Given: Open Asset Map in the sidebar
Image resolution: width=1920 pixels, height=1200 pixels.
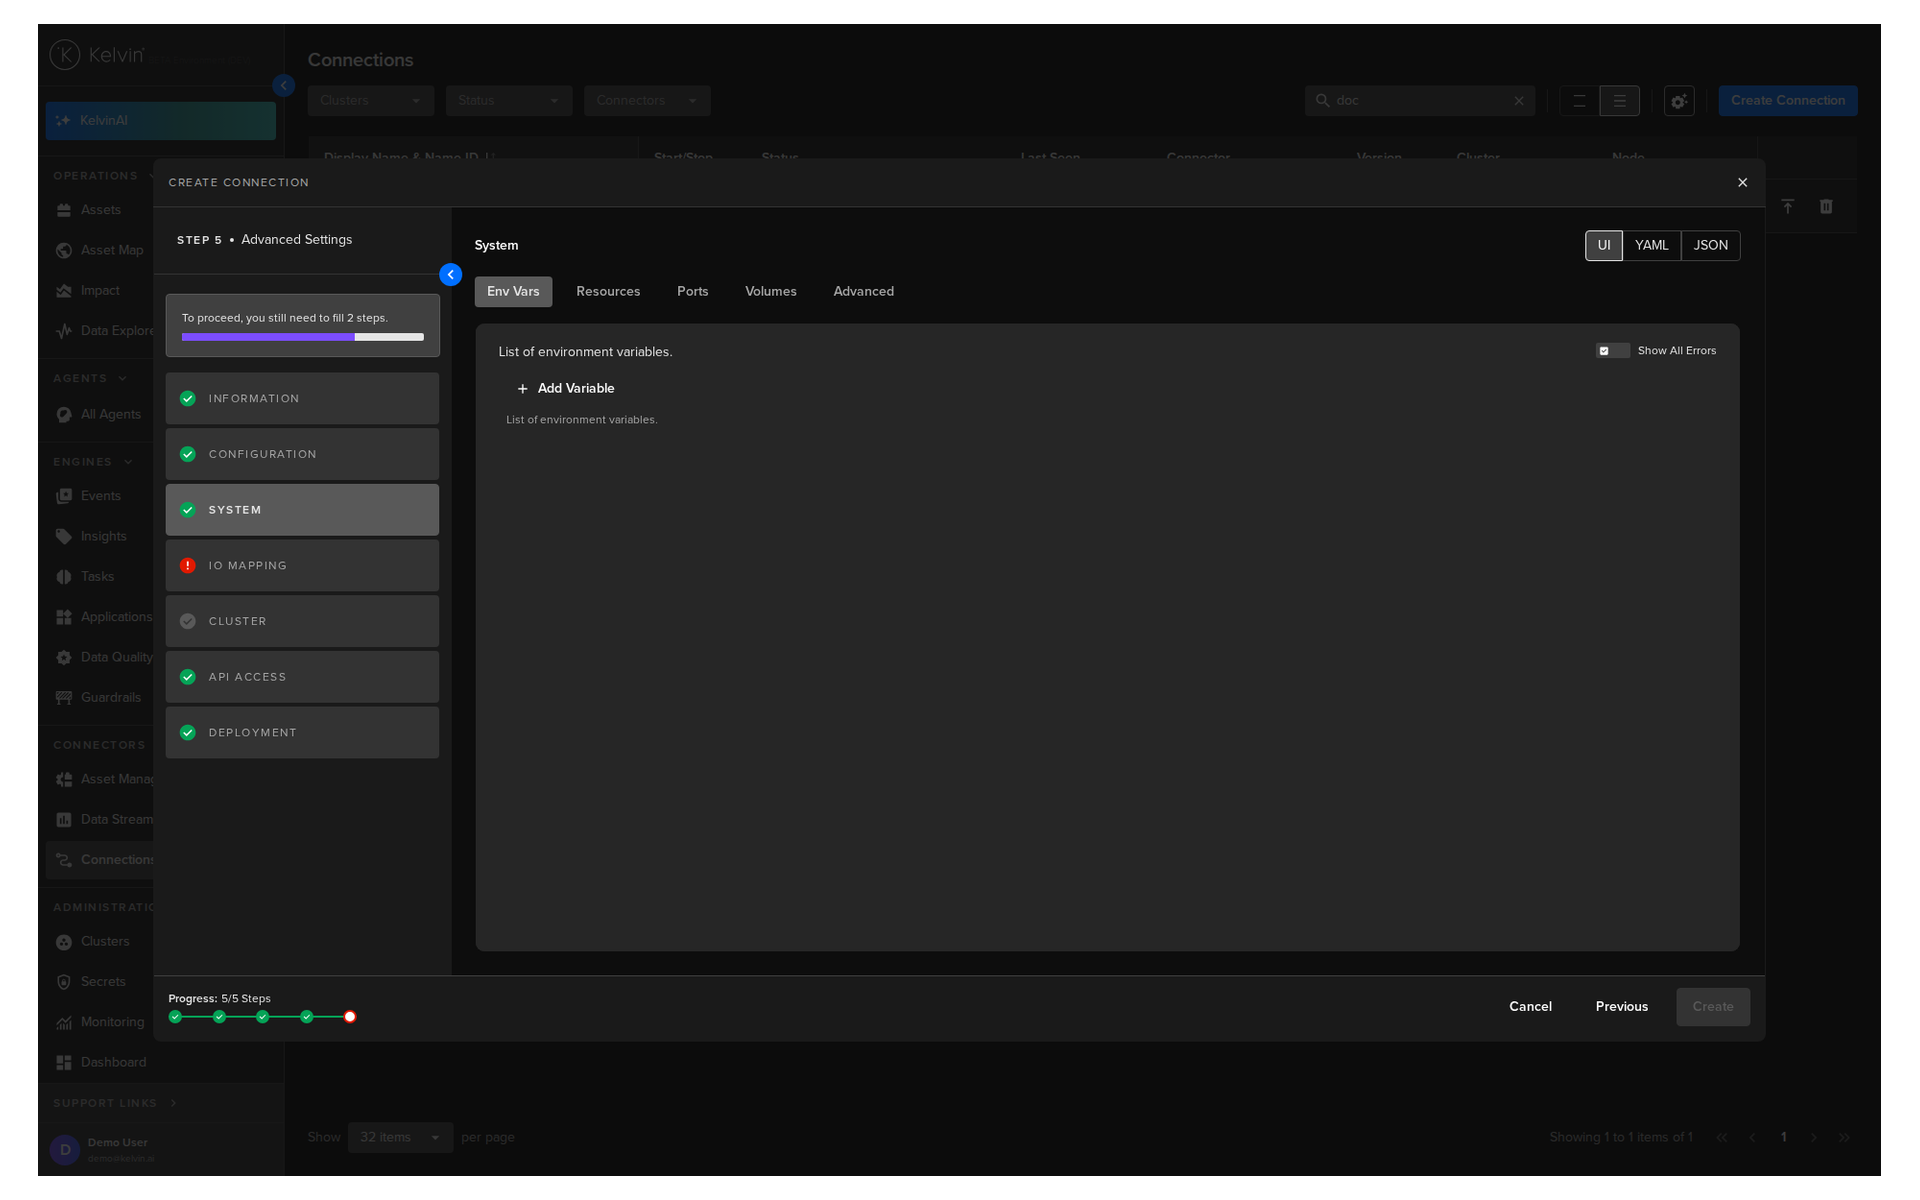Looking at the screenshot, I should pos(100,250).
